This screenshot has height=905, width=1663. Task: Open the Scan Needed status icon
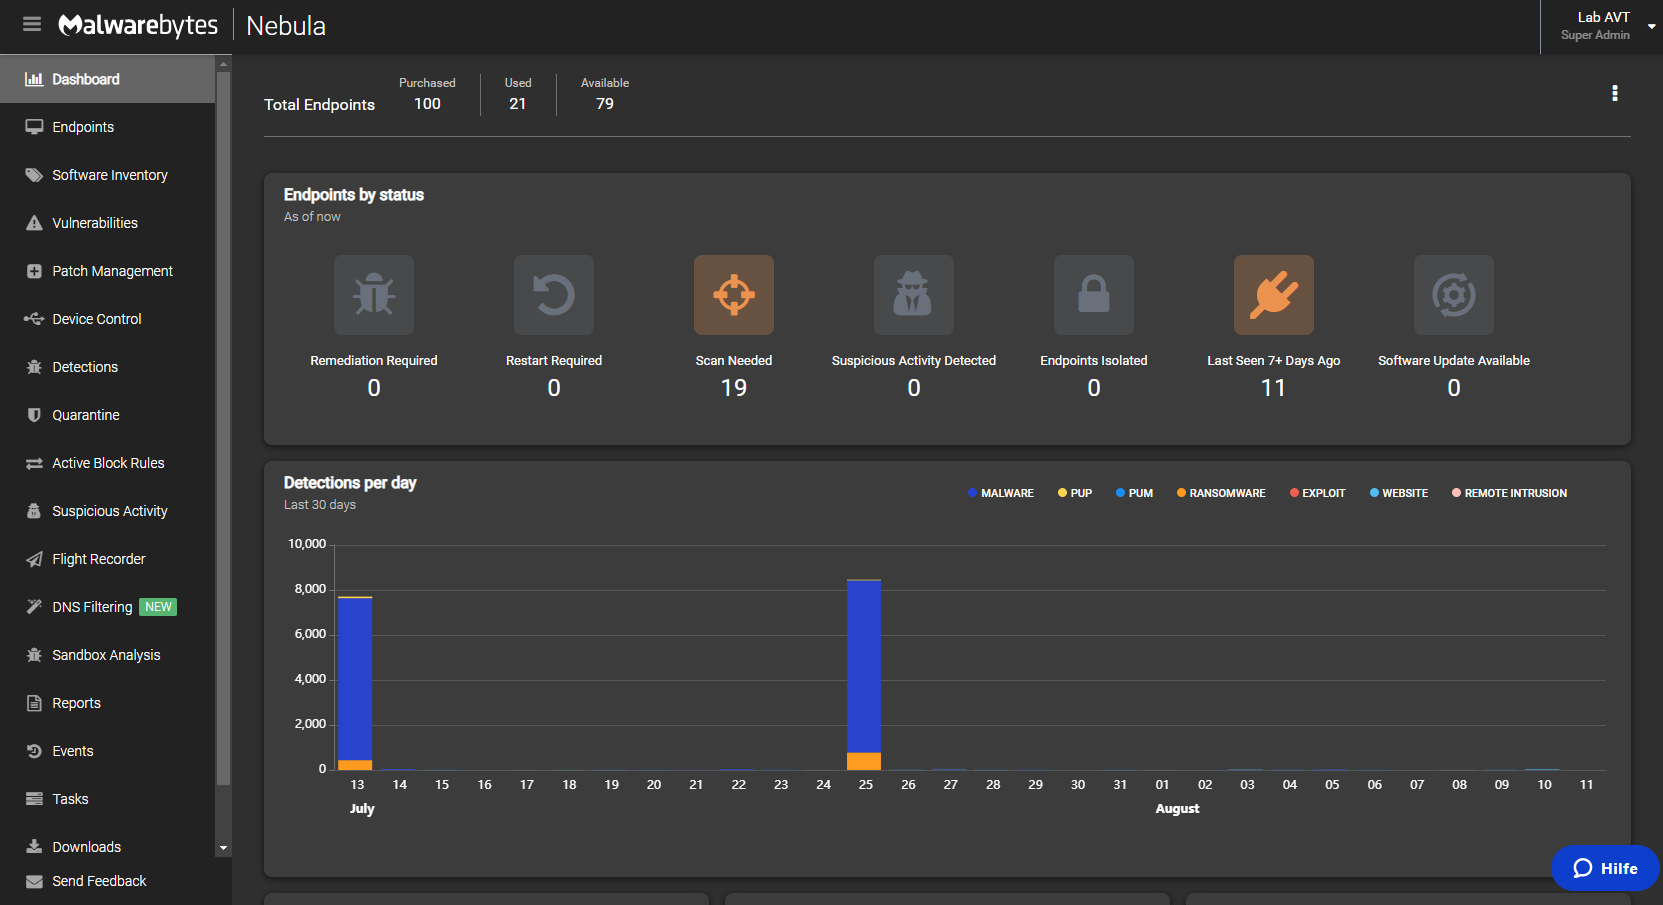click(733, 295)
